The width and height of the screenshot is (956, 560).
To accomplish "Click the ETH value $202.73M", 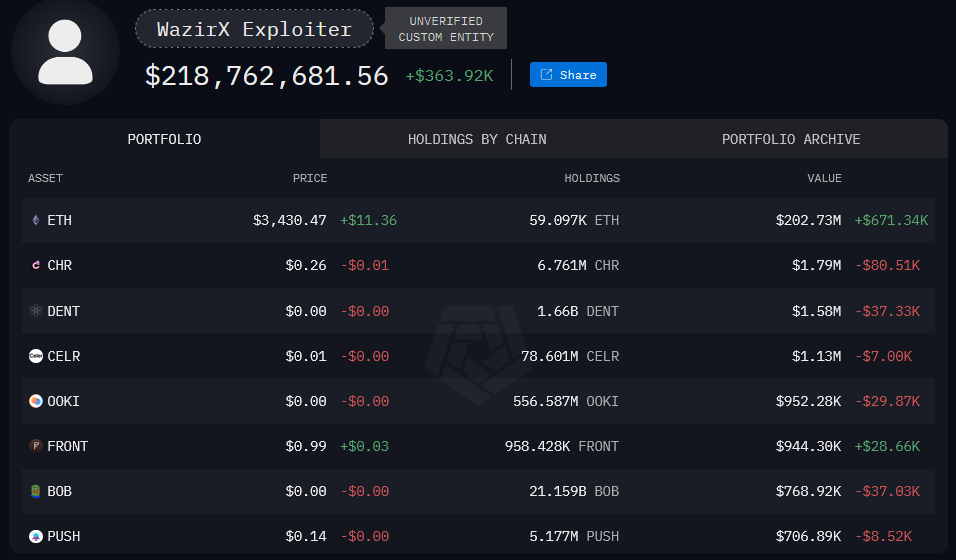I will click(x=808, y=220).
